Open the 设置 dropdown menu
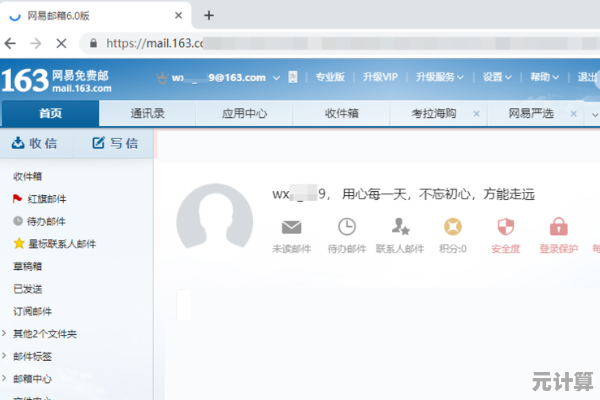The height and width of the screenshot is (400, 600). click(496, 77)
